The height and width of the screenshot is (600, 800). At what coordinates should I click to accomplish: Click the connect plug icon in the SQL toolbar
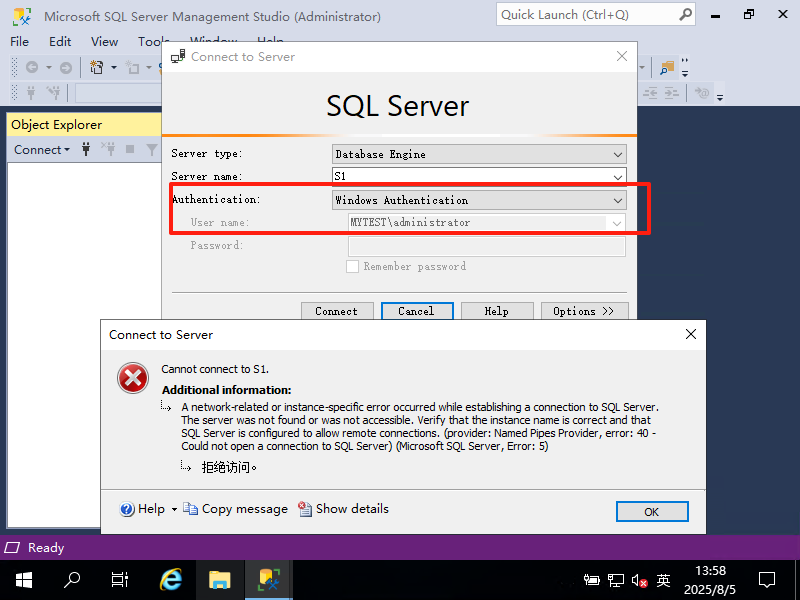click(31, 93)
